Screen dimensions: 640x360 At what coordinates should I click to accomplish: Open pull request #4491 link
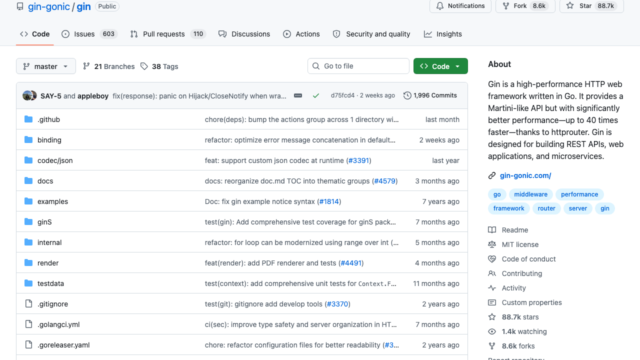(351, 263)
